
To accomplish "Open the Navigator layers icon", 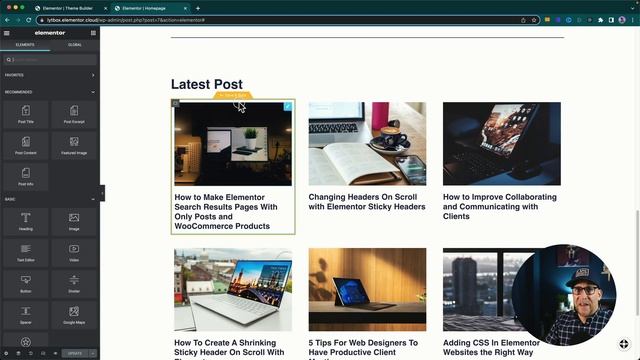I will [x=18, y=353].
